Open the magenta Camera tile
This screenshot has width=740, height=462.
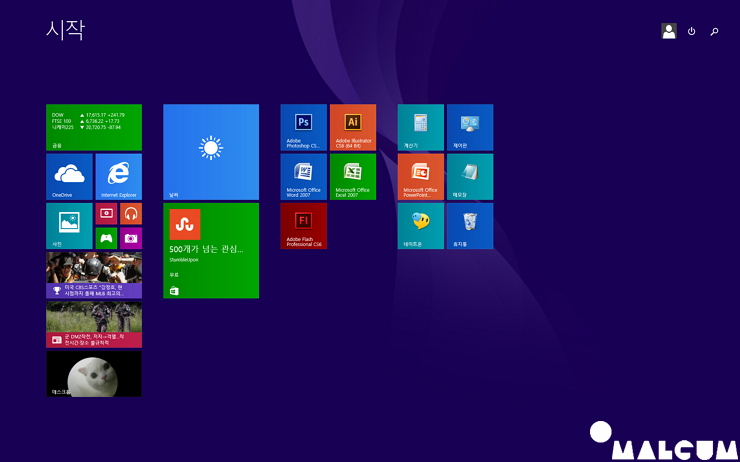pyautogui.click(x=131, y=238)
